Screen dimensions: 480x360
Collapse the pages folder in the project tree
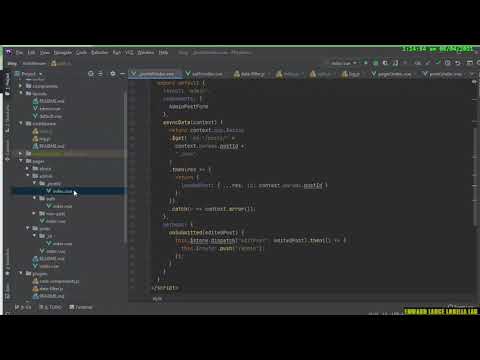(x=21, y=161)
